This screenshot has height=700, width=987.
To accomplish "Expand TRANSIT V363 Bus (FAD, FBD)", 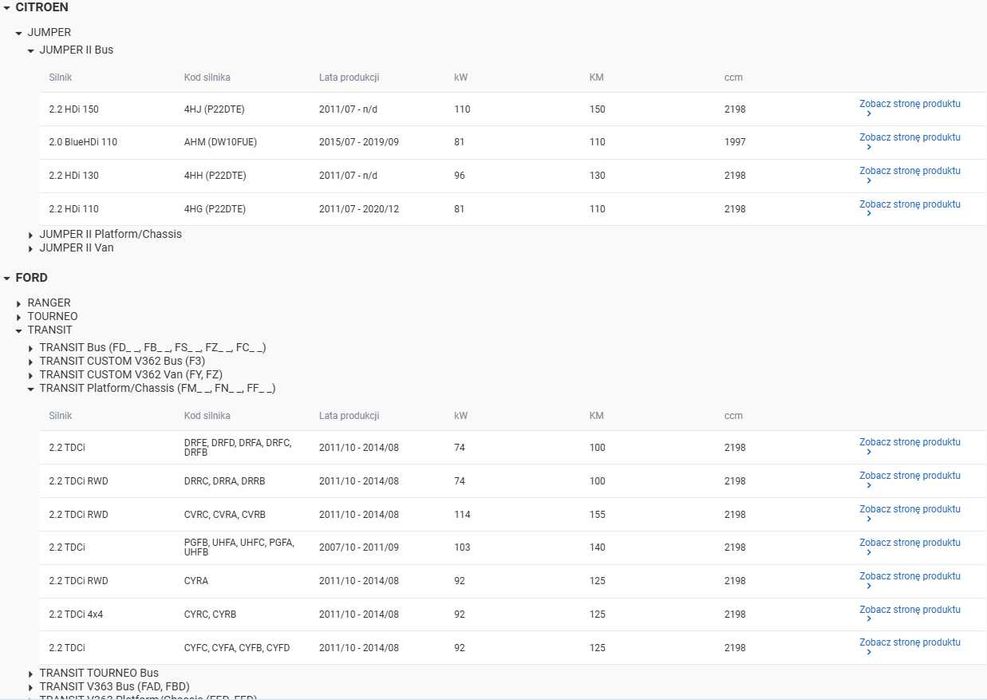I will pyautogui.click(x=31, y=687).
